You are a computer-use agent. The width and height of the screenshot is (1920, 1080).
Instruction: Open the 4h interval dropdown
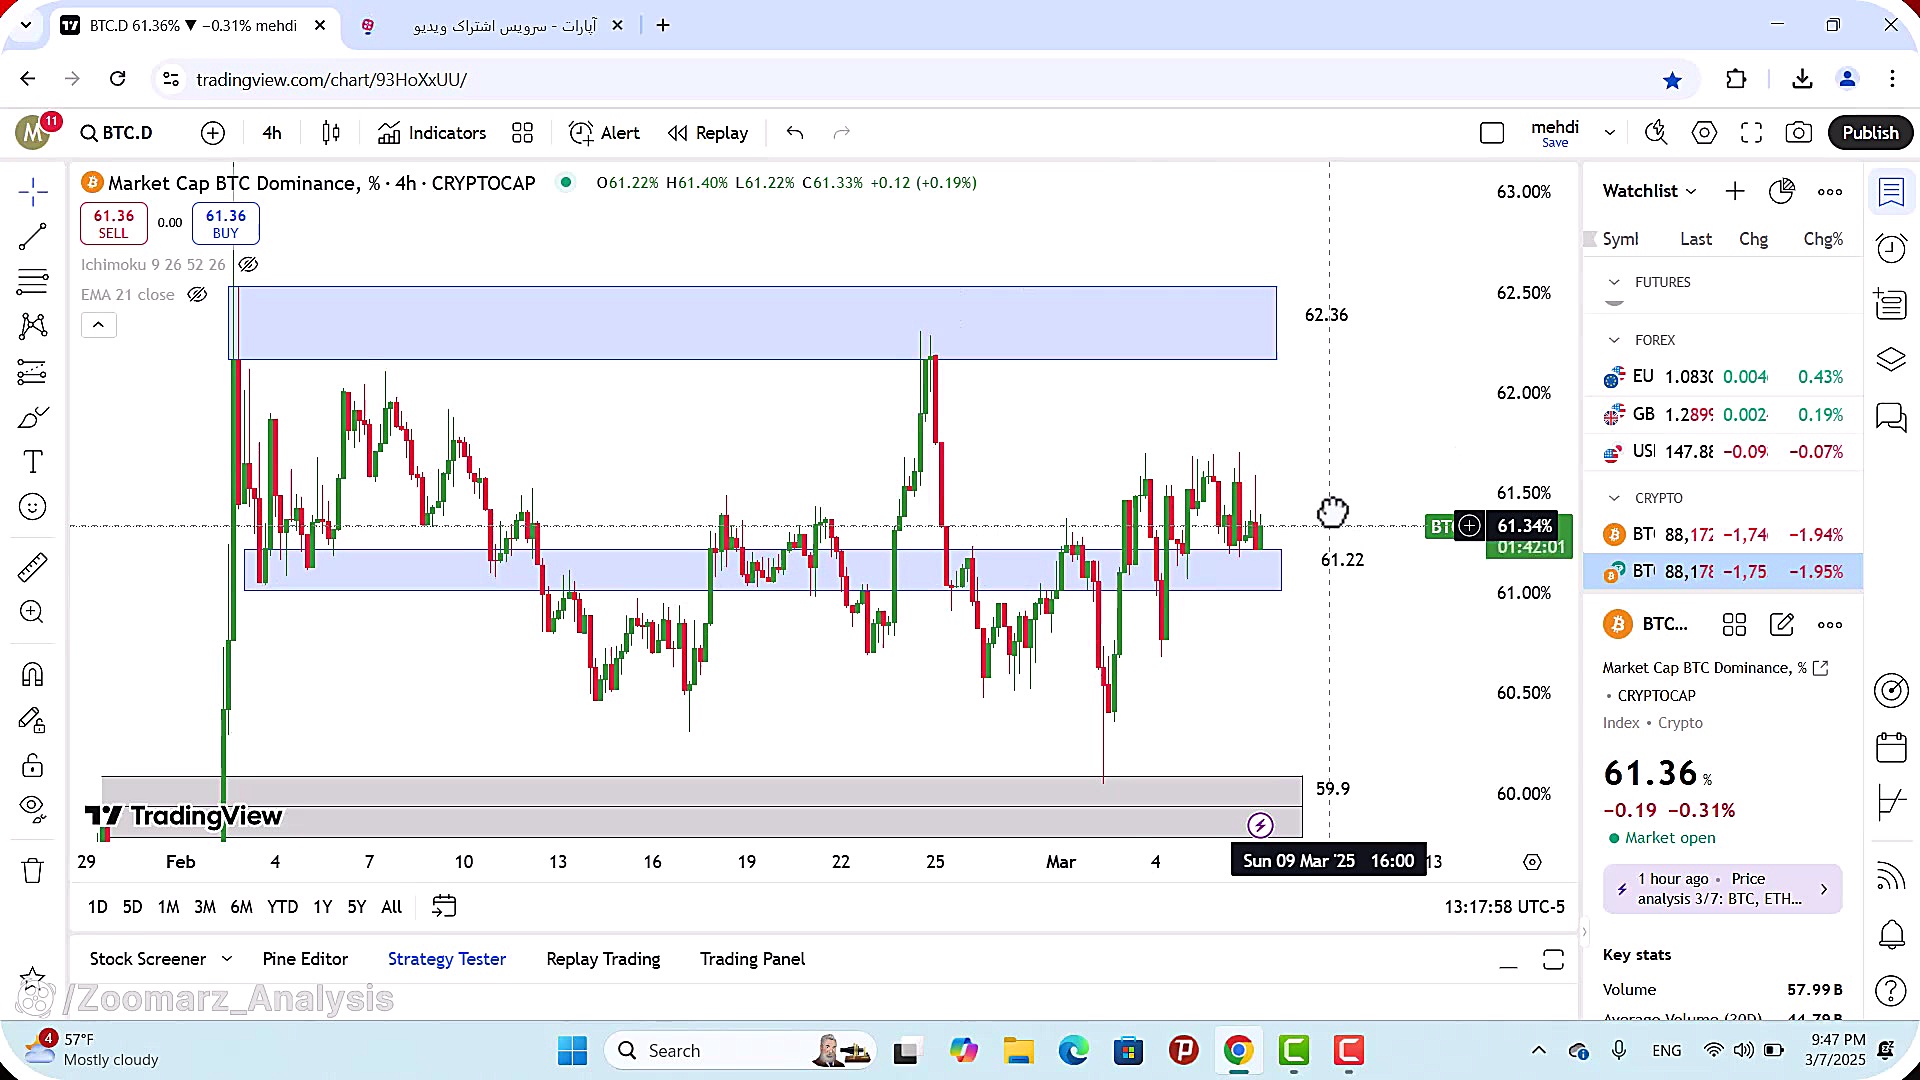272,133
